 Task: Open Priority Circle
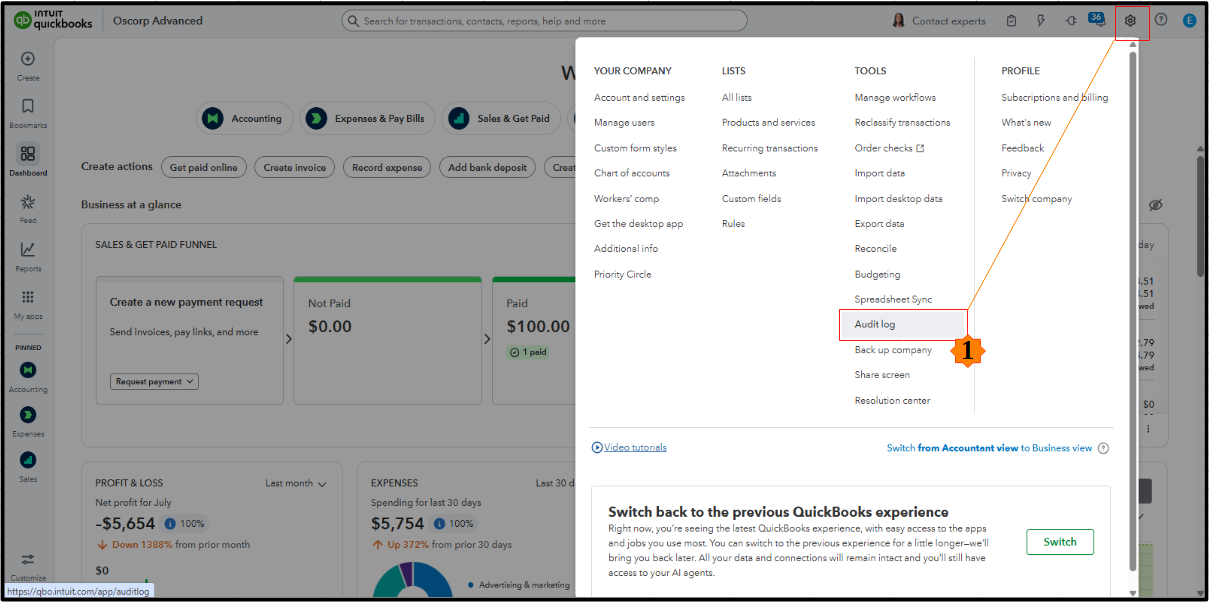click(x=622, y=274)
